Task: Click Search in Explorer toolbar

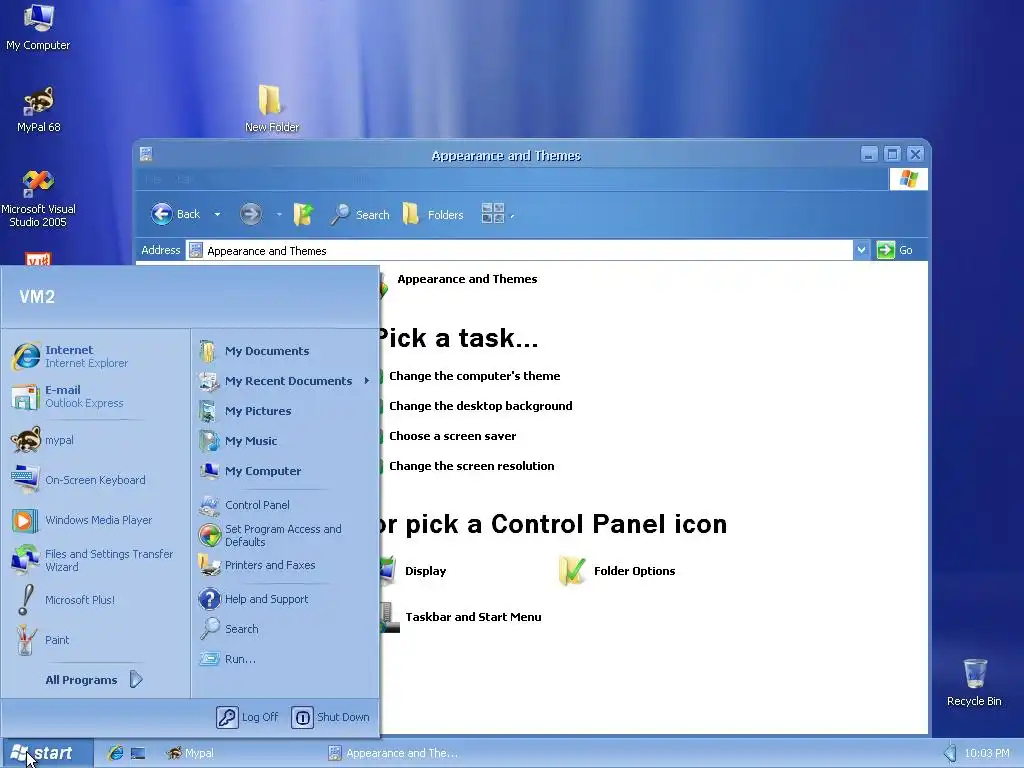Action: pos(360,214)
